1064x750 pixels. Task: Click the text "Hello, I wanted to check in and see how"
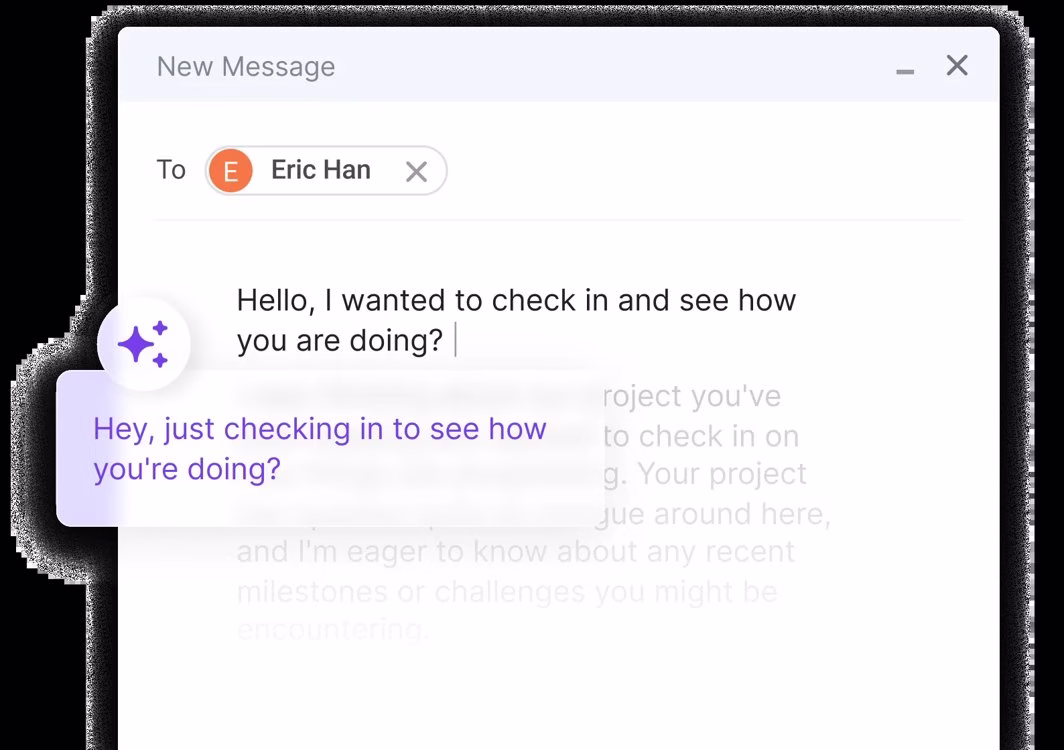[516, 300]
